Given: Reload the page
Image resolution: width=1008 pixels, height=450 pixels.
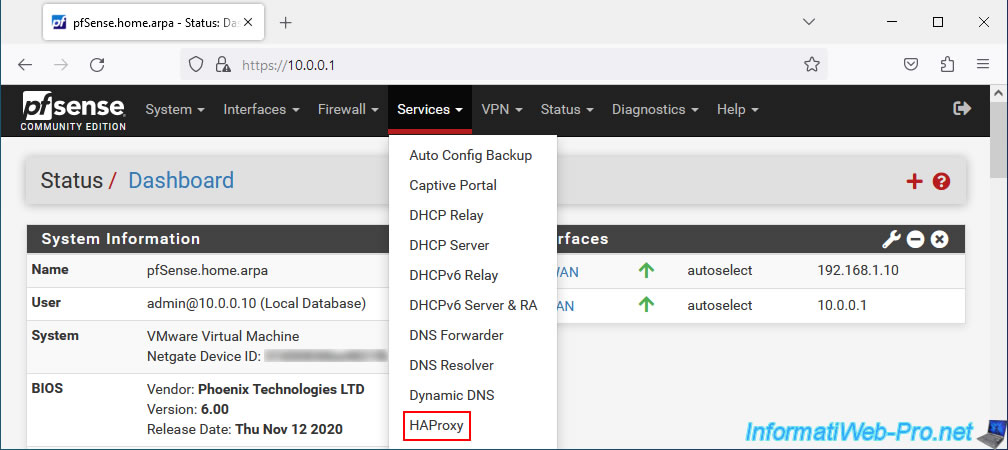Looking at the screenshot, I should (97, 64).
